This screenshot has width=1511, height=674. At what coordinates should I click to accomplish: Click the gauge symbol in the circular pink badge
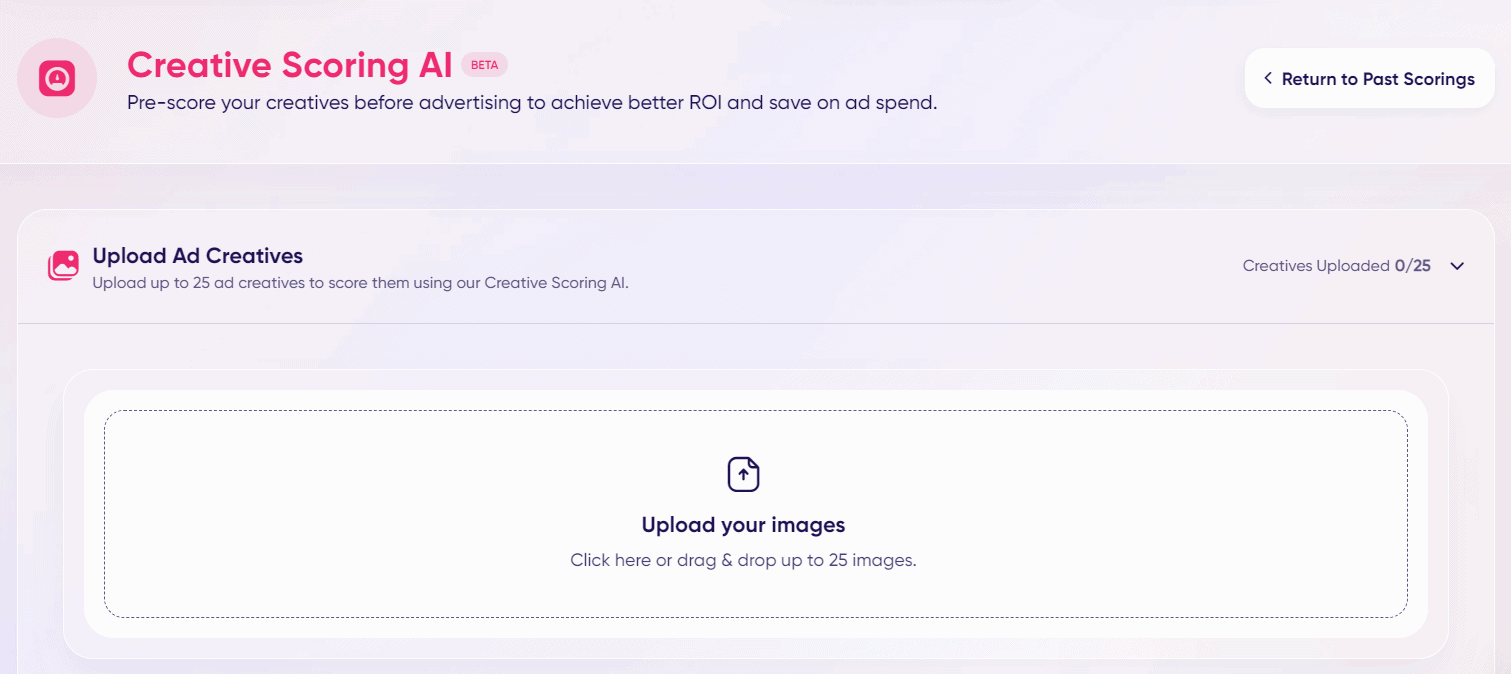click(57, 77)
